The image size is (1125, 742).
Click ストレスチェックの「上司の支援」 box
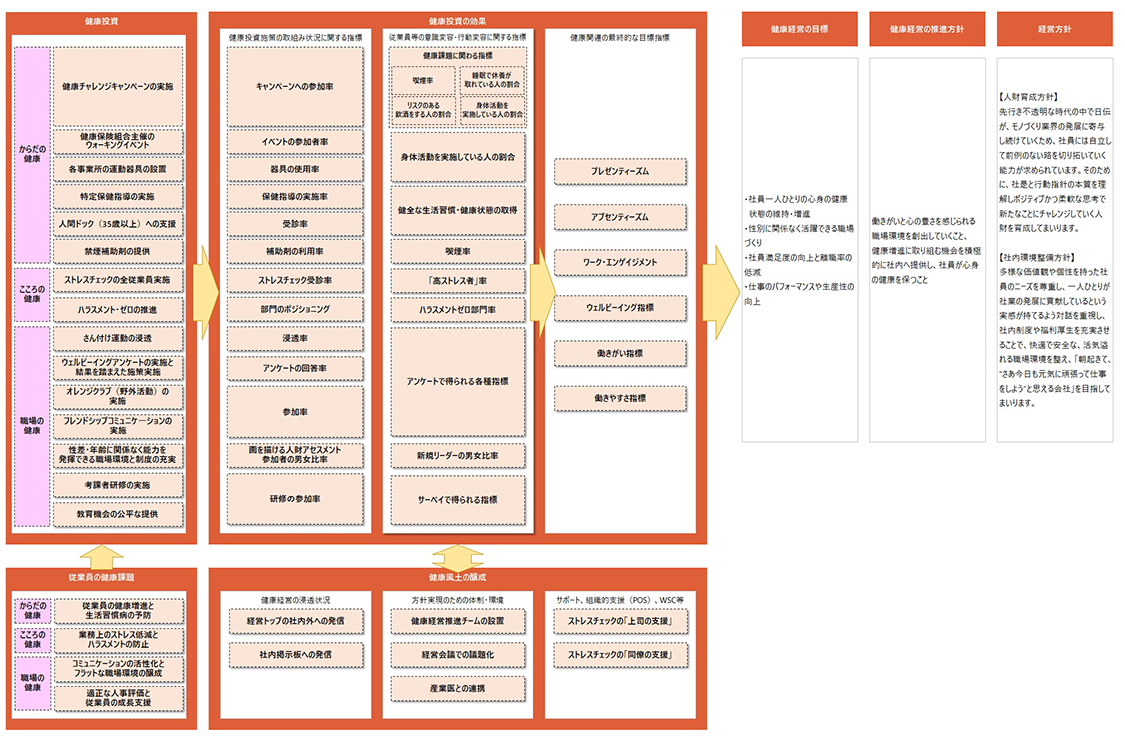(x=620, y=621)
